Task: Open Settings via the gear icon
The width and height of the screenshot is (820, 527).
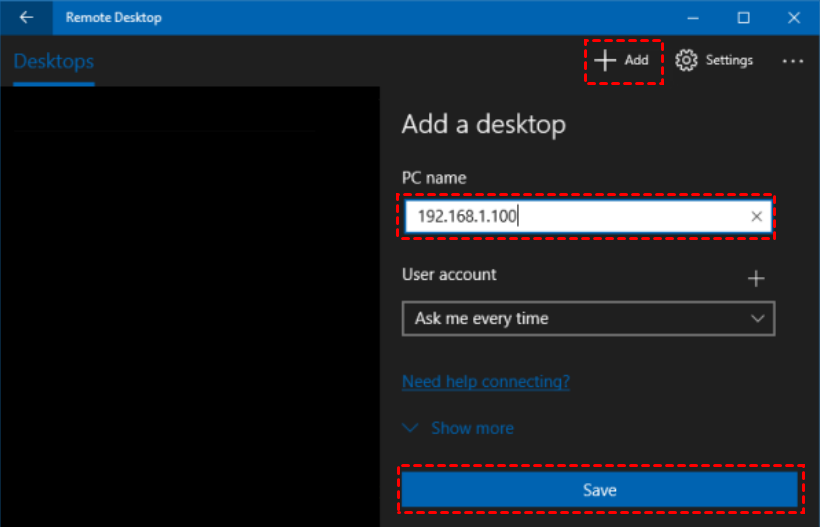Action: point(686,60)
